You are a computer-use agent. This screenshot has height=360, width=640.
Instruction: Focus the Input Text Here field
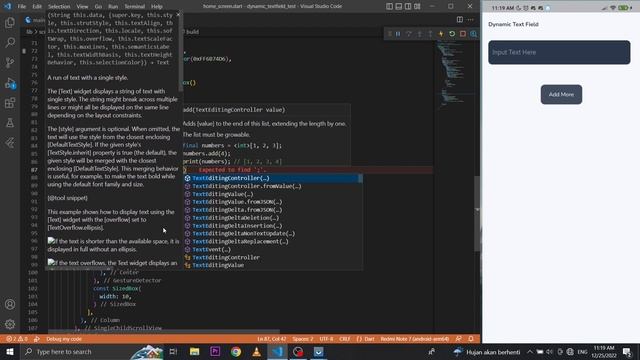click(559, 52)
